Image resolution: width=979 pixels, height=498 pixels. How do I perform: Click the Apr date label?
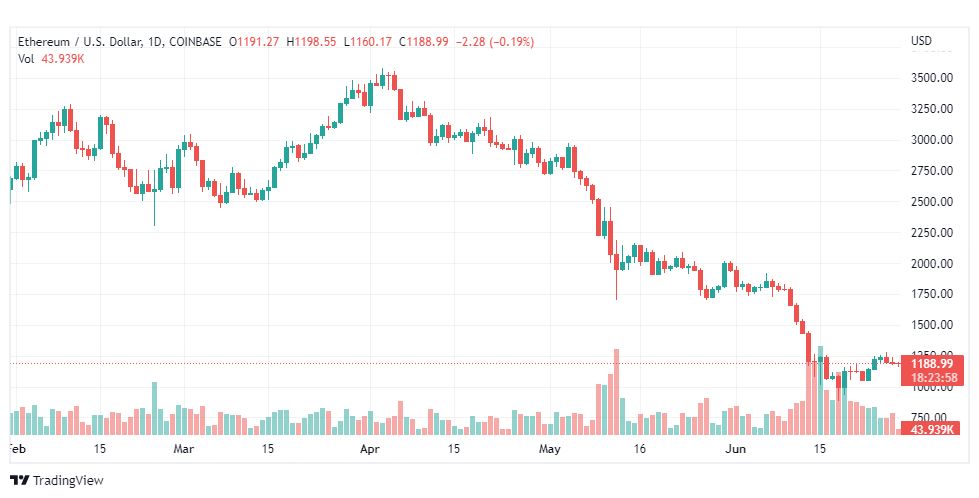point(371,450)
